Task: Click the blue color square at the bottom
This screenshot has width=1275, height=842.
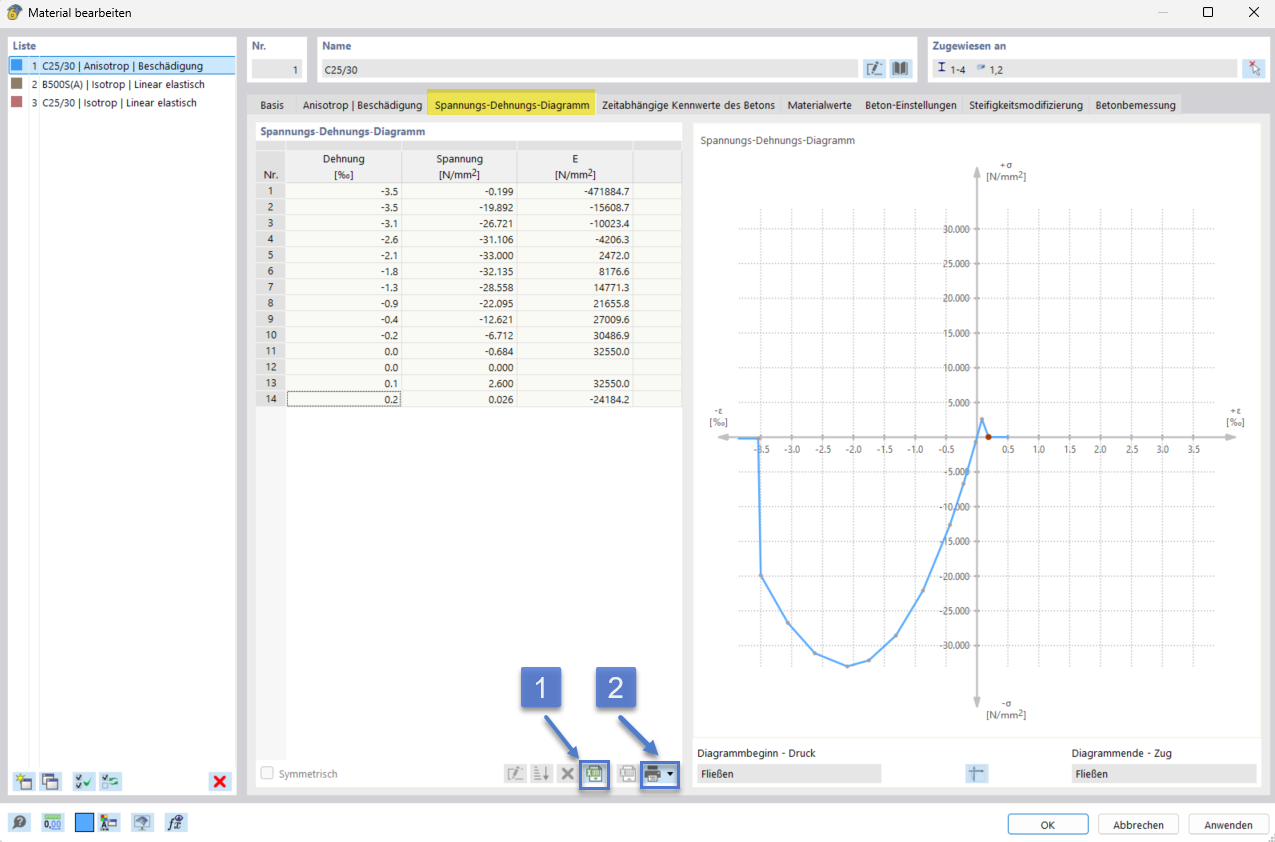Action: [84, 822]
